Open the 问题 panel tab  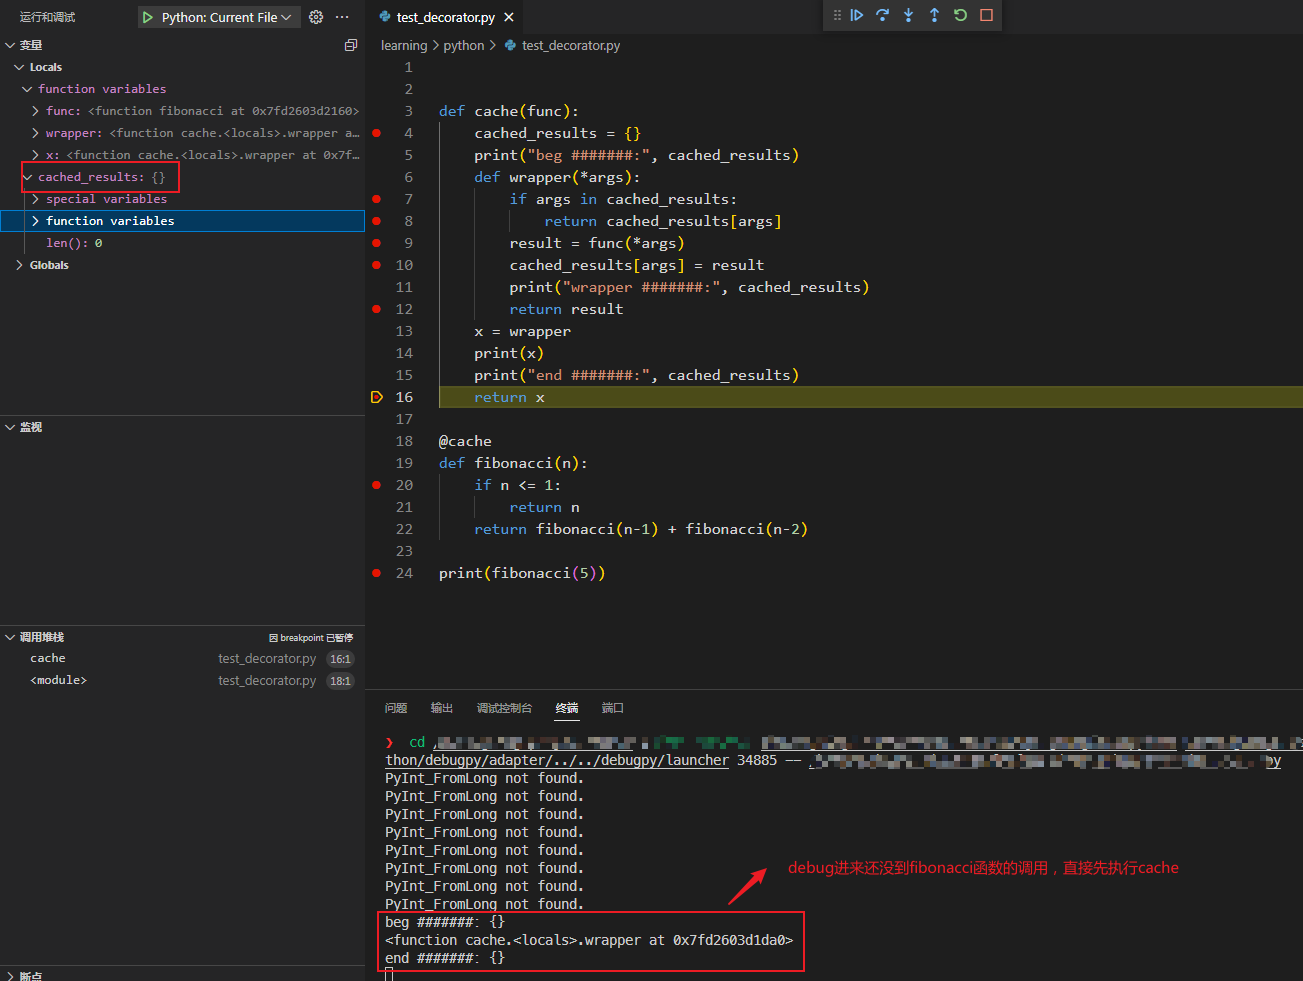coord(396,708)
